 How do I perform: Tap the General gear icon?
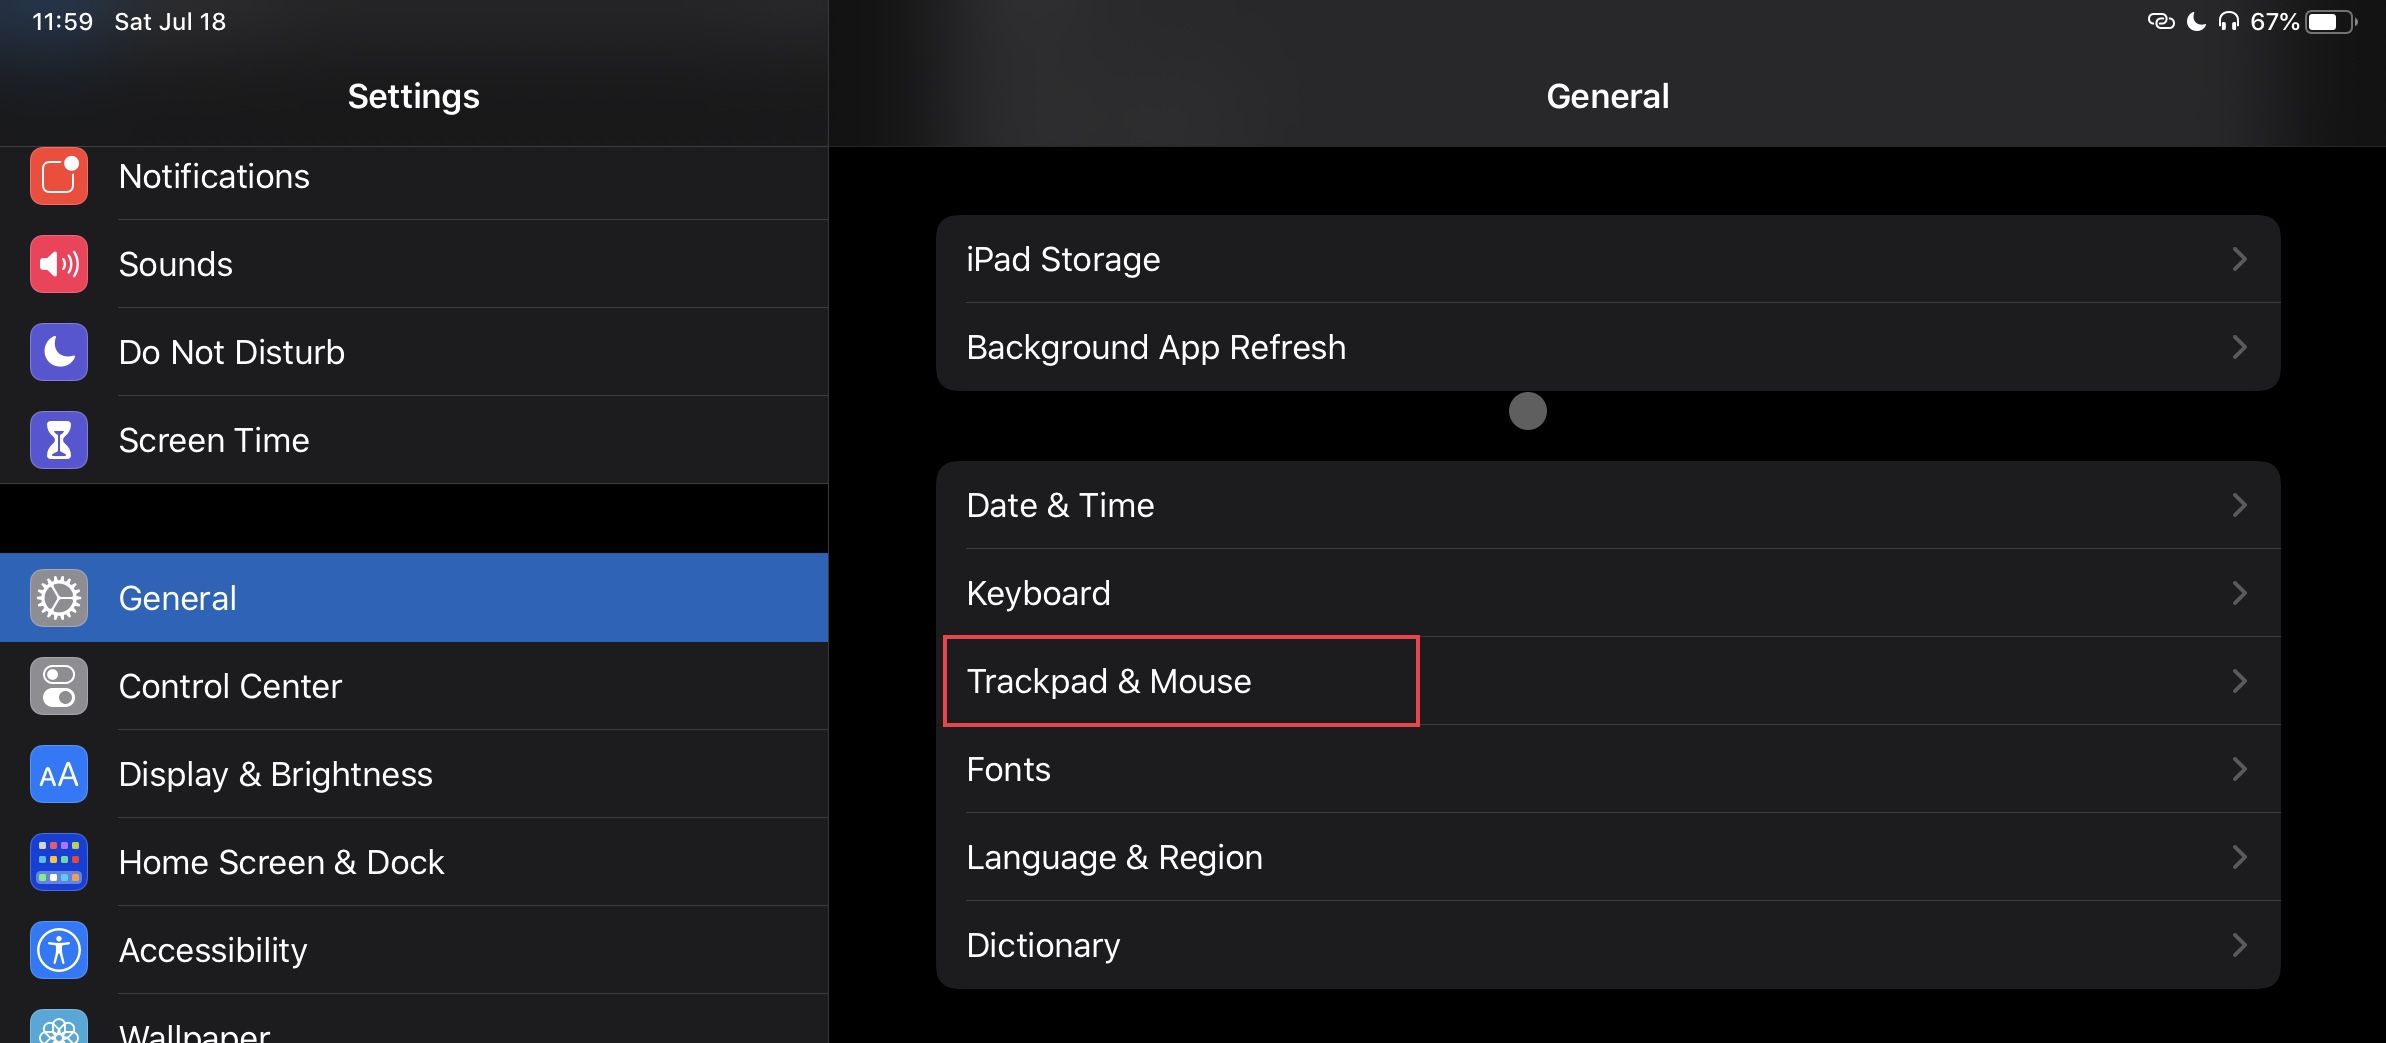(x=59, y=598)
